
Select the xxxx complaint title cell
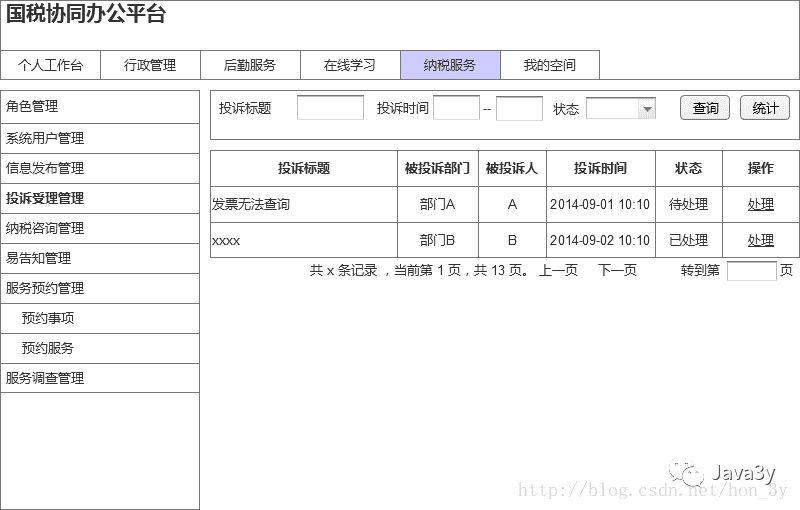click(x=304, y=240)
